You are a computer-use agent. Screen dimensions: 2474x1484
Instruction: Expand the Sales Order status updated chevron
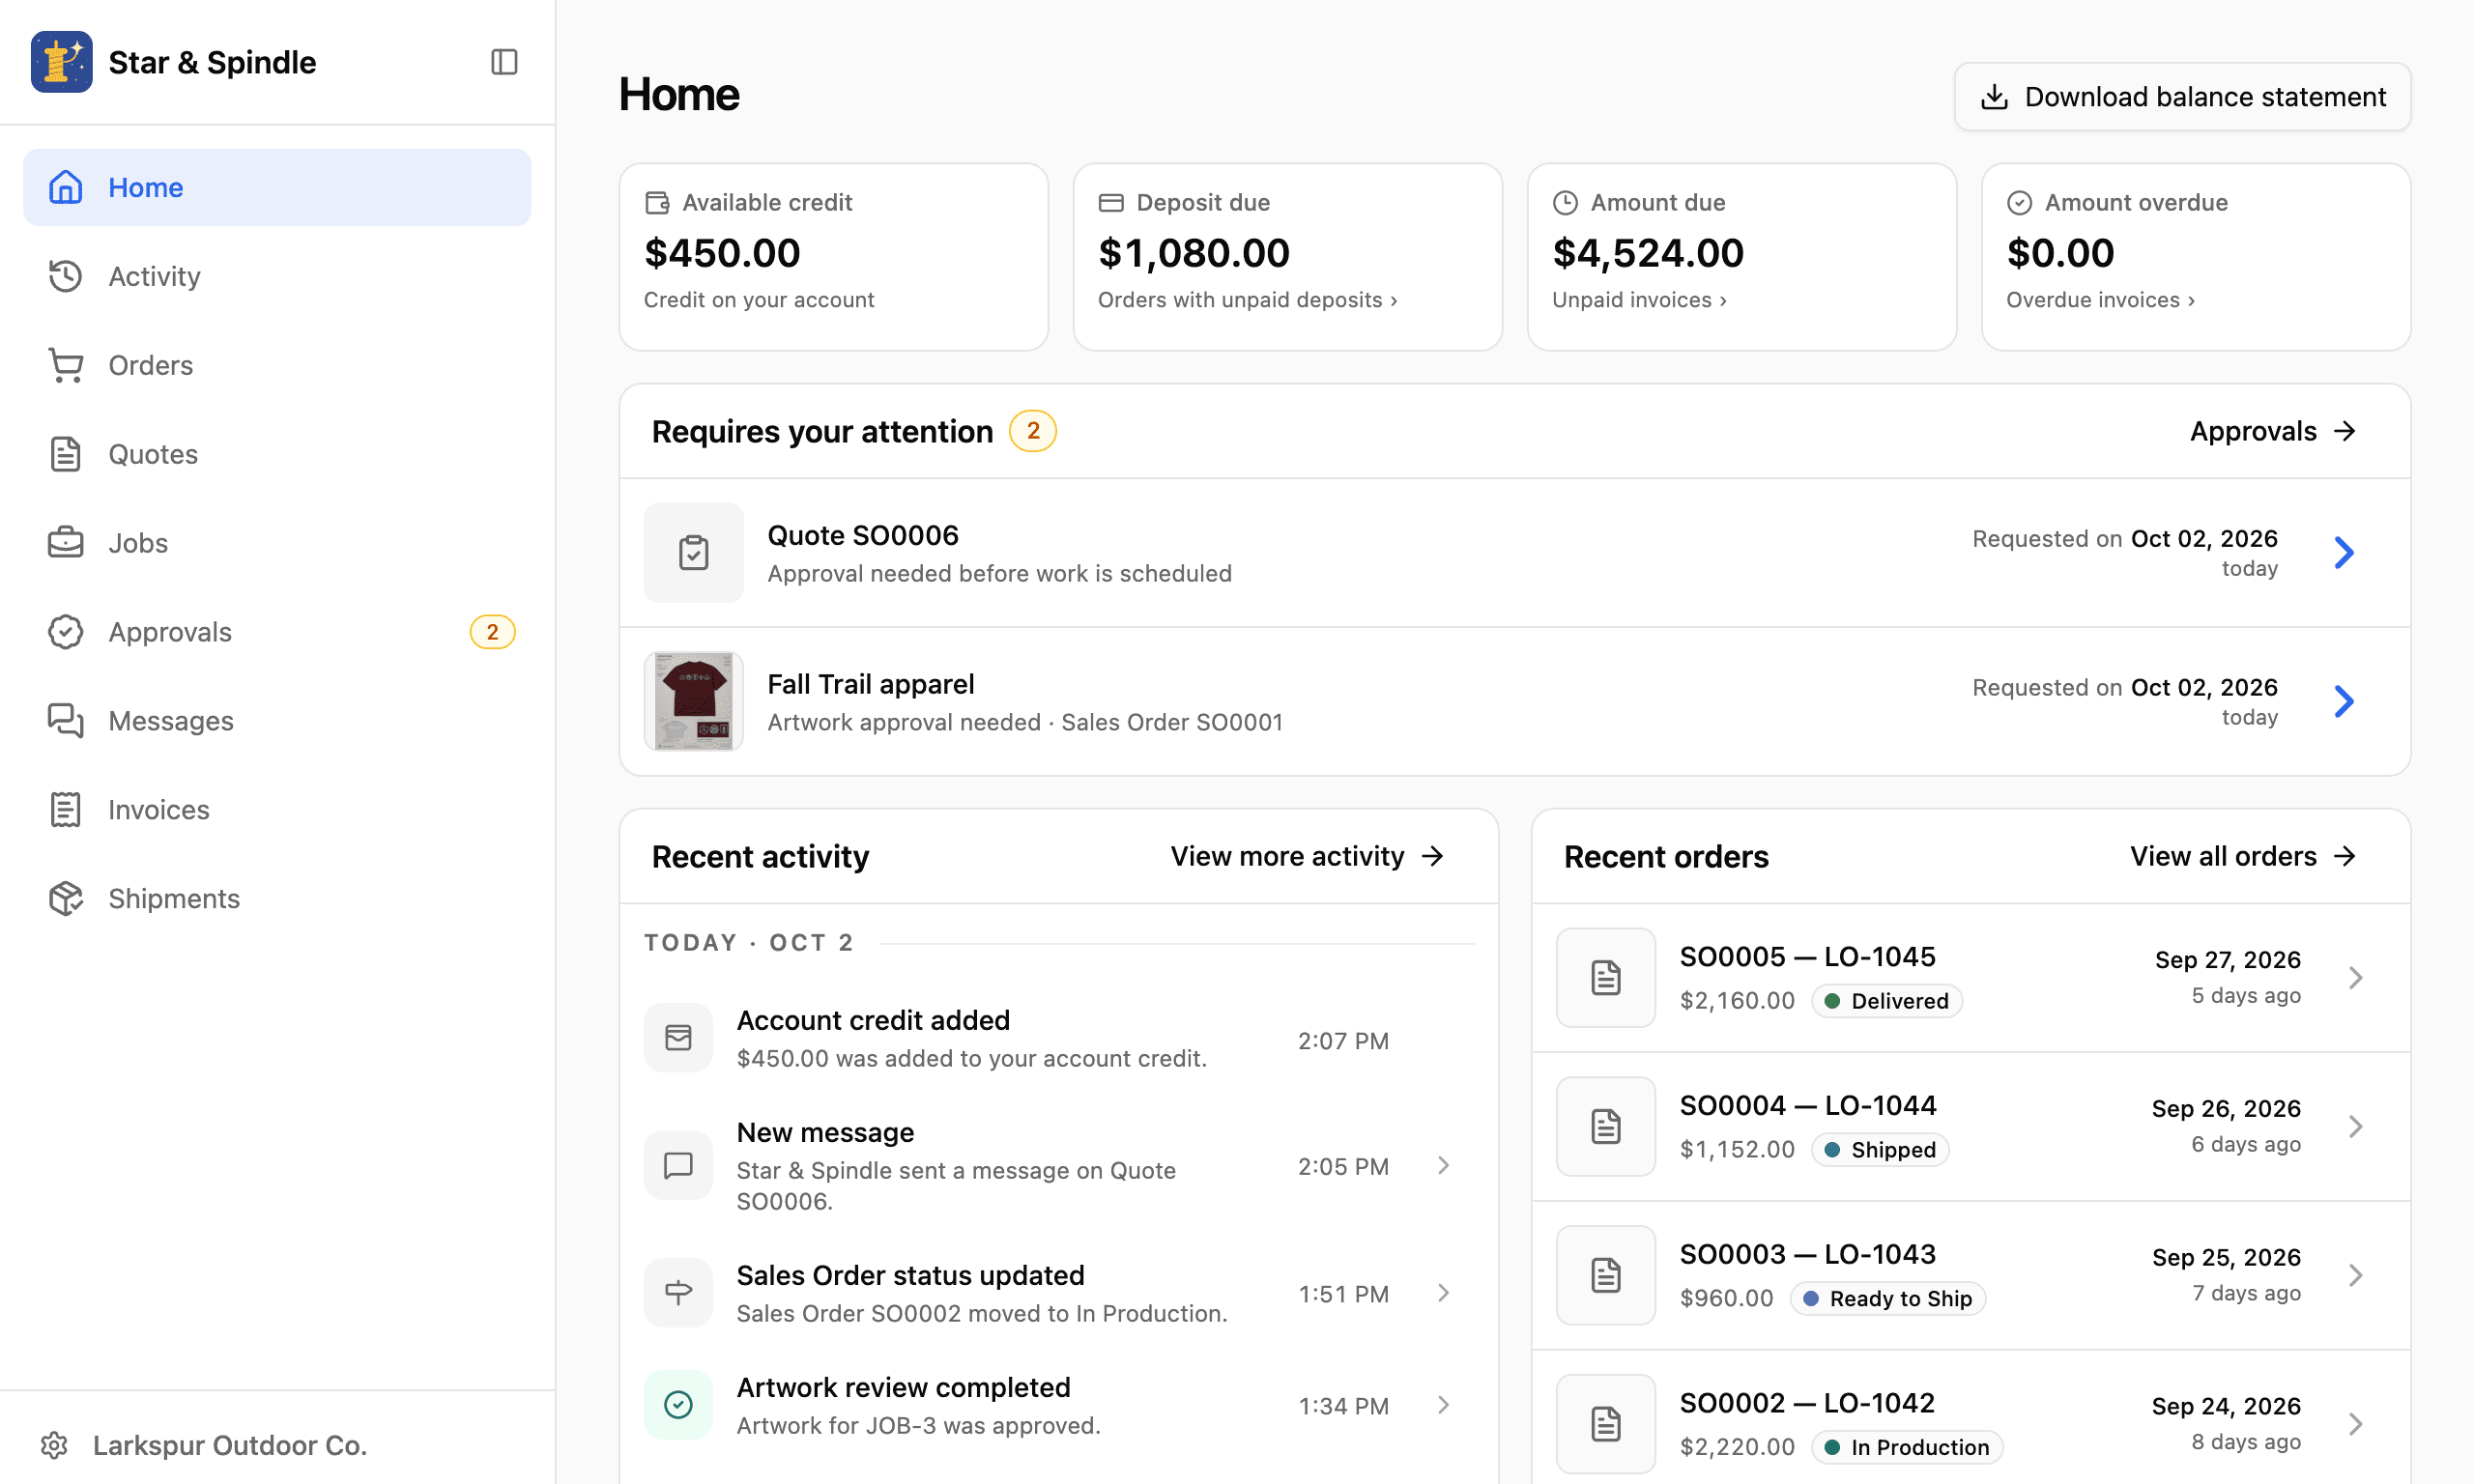pos(1443,1293)
